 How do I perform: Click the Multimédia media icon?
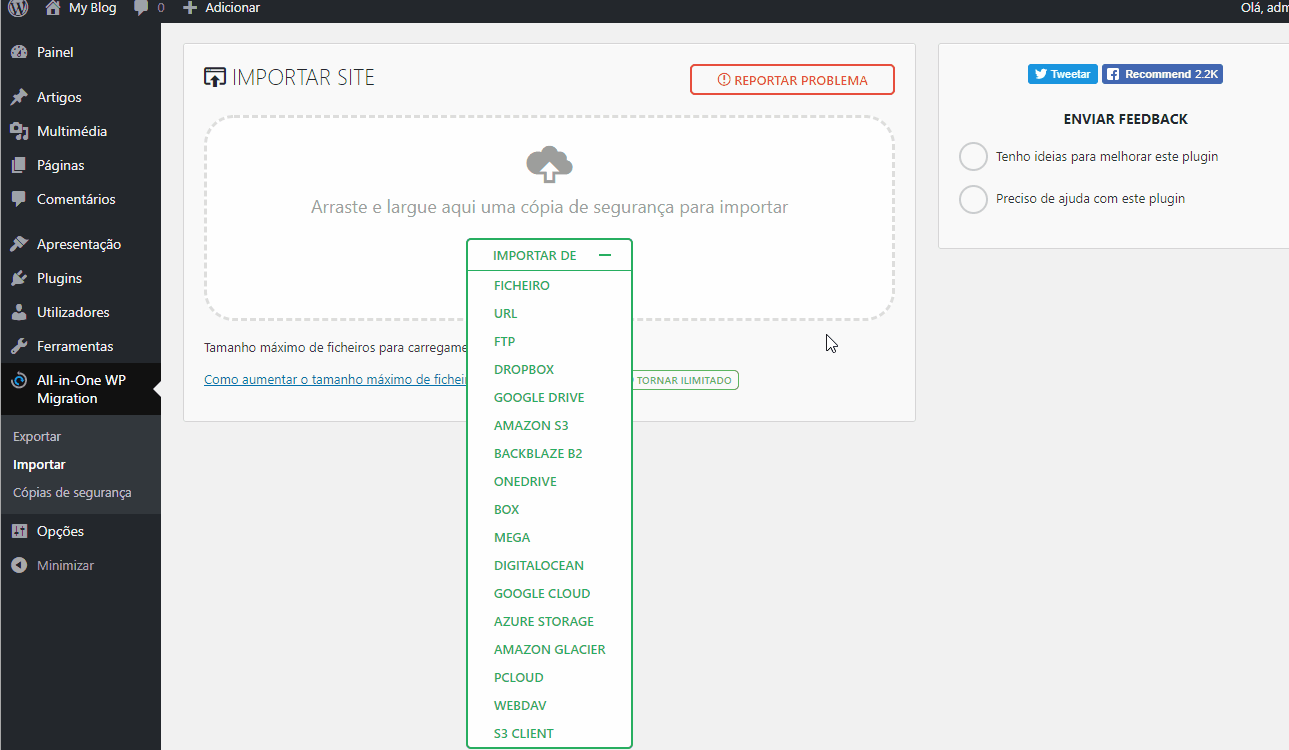coord(19,131)
